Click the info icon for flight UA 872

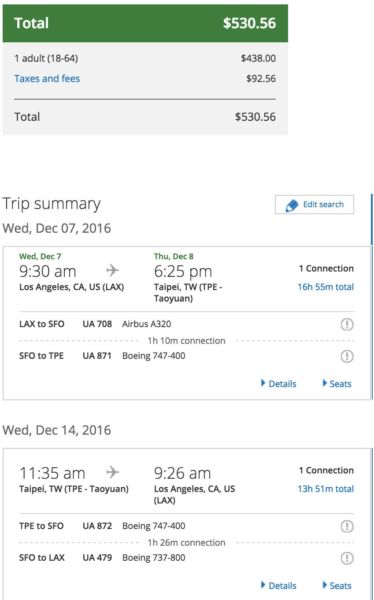tap(347, 527)
